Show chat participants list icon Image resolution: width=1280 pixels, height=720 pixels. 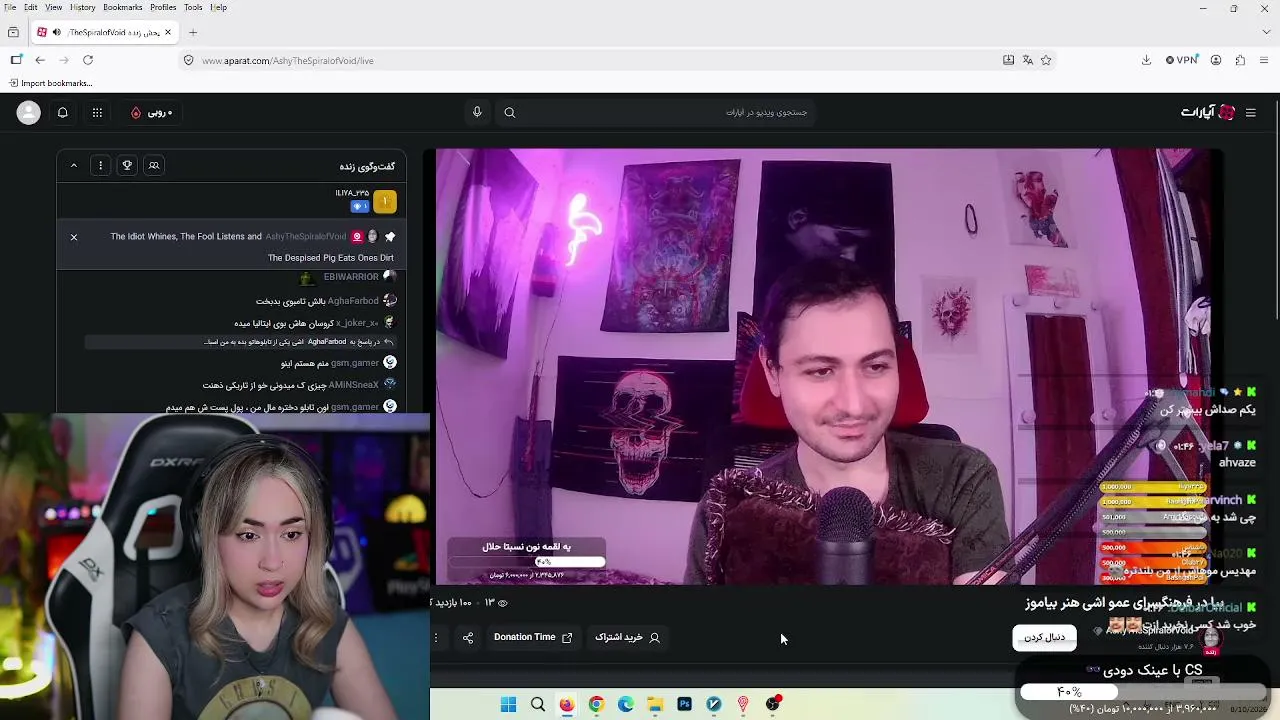pyautogui.click(x=154, y=165)
